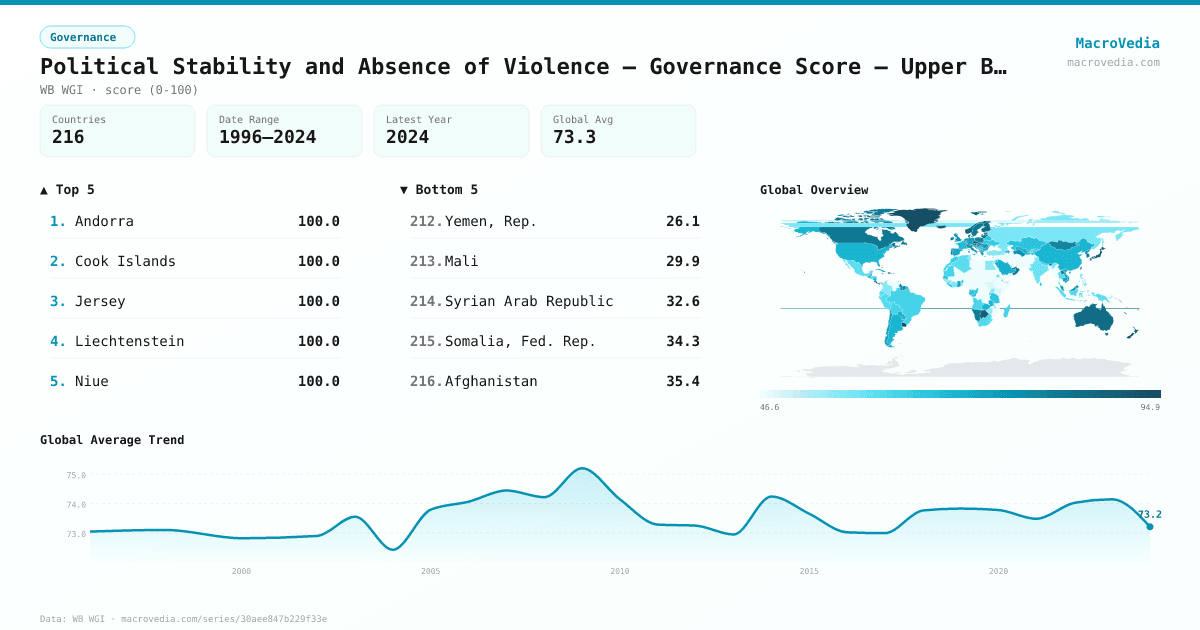Click the 75.0 y-axis label

point(77,476)
